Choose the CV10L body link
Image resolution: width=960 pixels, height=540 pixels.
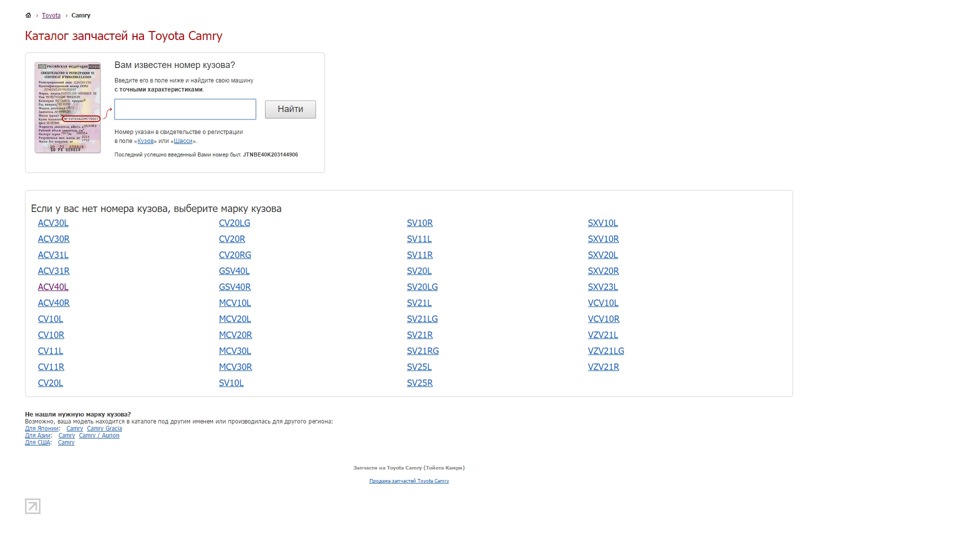(x=50, y=319)
